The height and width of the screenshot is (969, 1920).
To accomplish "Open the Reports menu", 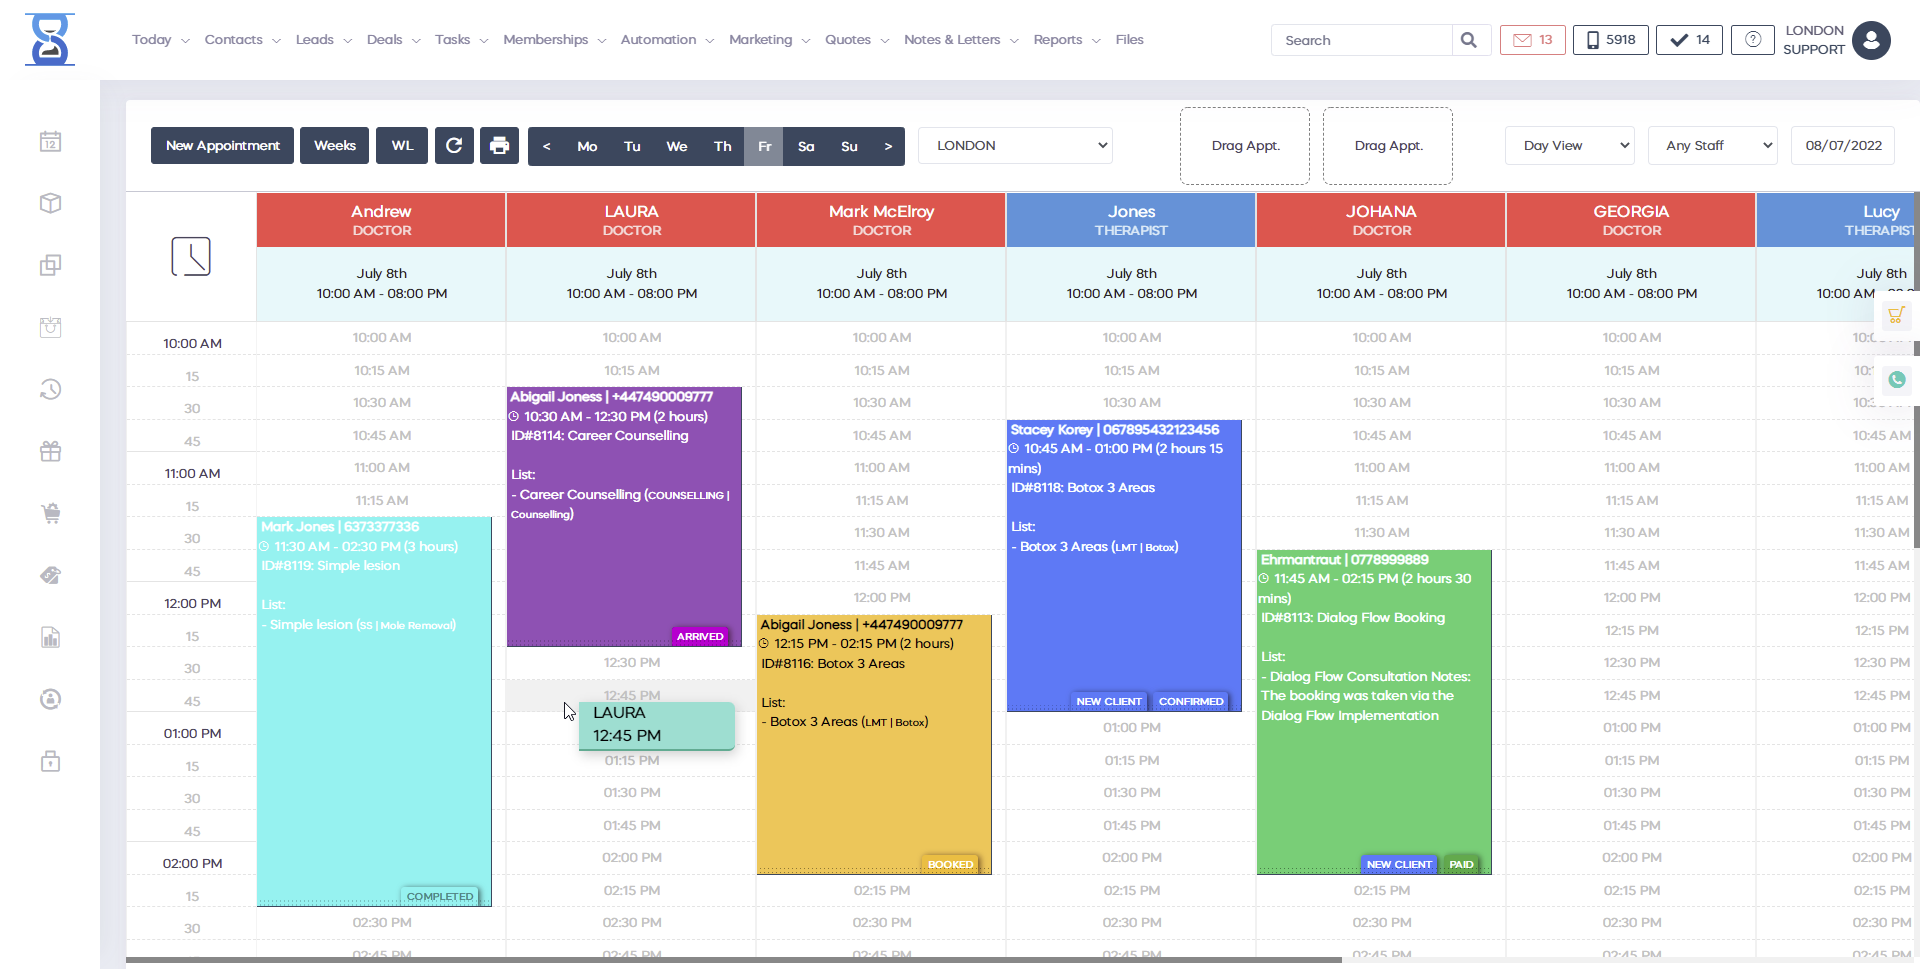I will 1065,40.
